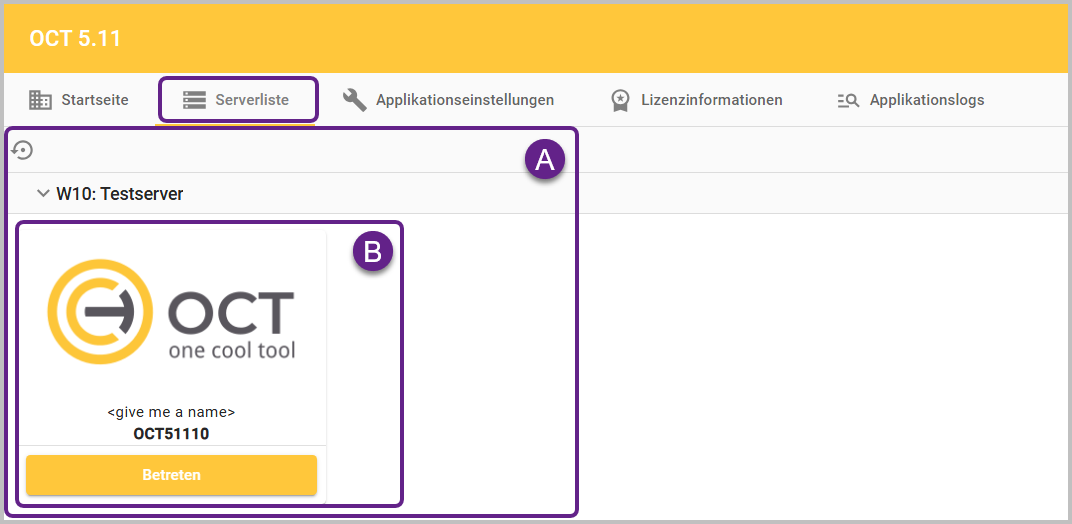This screenshot has height=524, width=1072.
Task: Switch to the Serverliste tab
Action: click(x=252, y=100)
